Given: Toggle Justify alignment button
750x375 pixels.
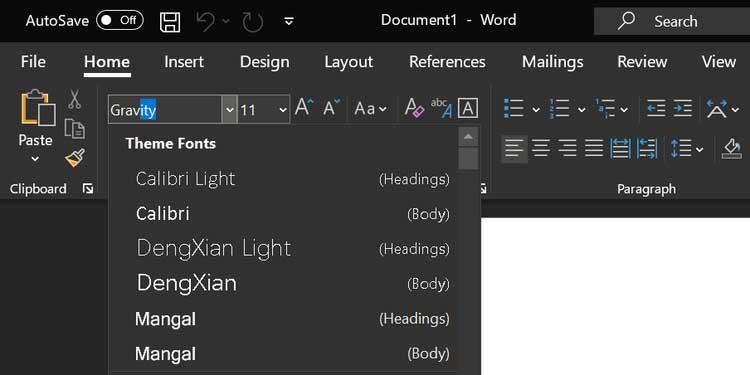Looking at the screenshot, I should (594, 149).
